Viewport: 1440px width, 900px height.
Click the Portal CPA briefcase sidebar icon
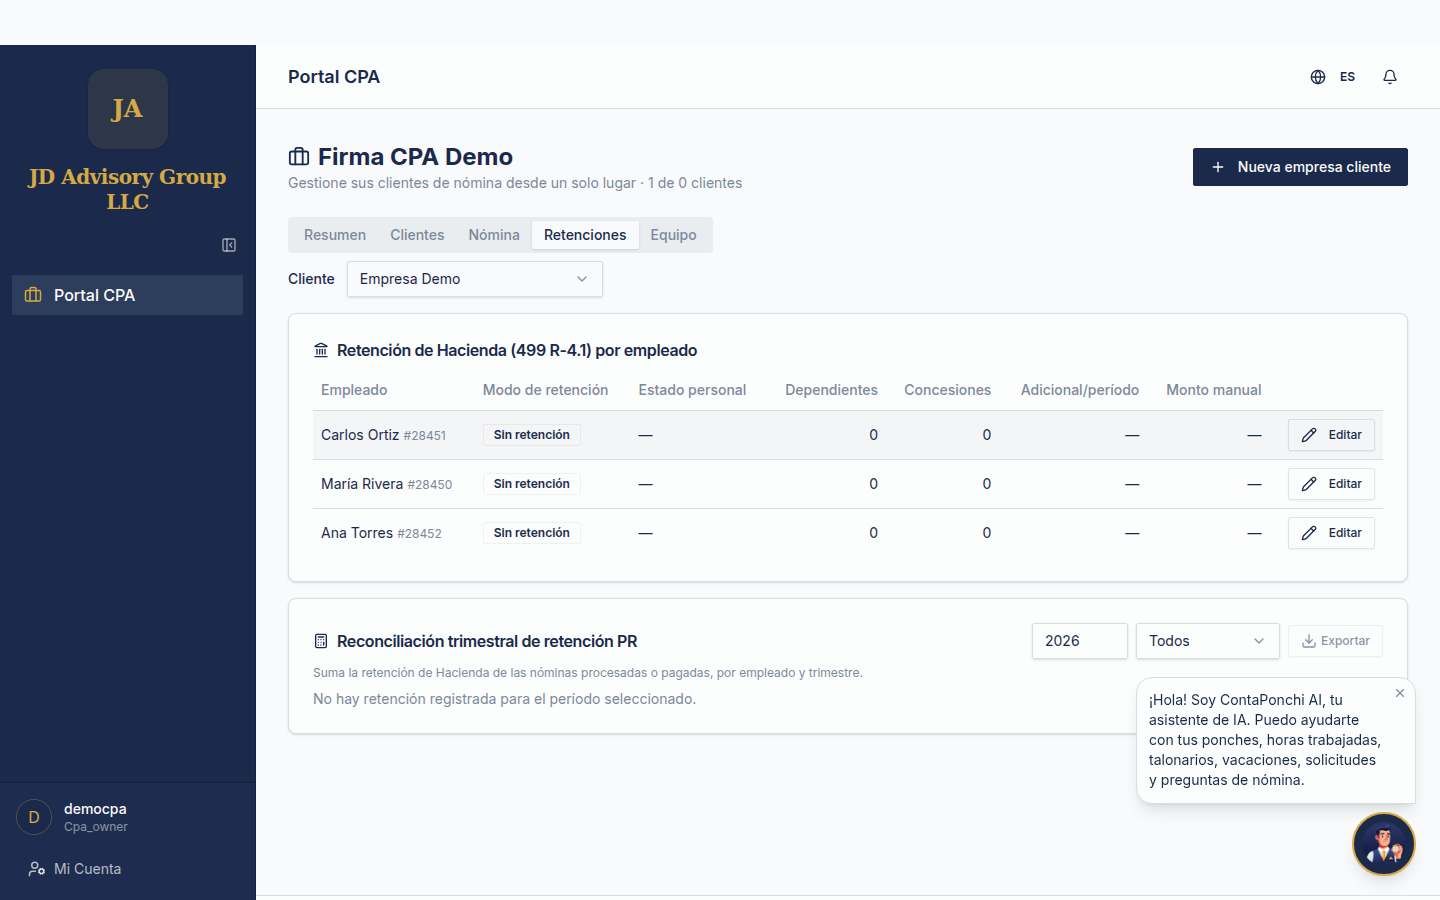coord(33,295)
